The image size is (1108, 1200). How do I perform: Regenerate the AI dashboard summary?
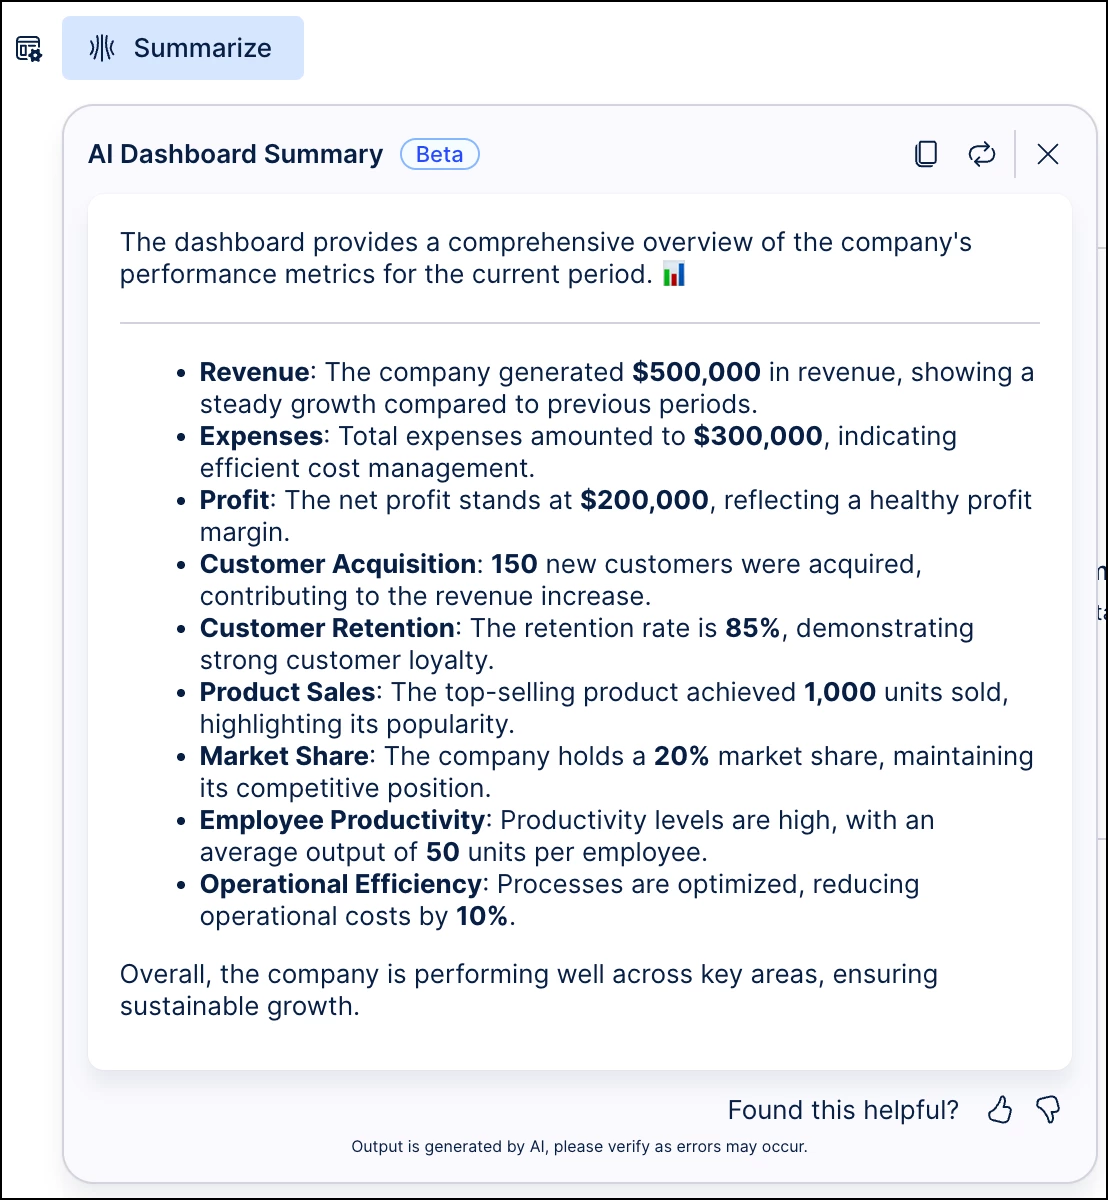[982, 154]
